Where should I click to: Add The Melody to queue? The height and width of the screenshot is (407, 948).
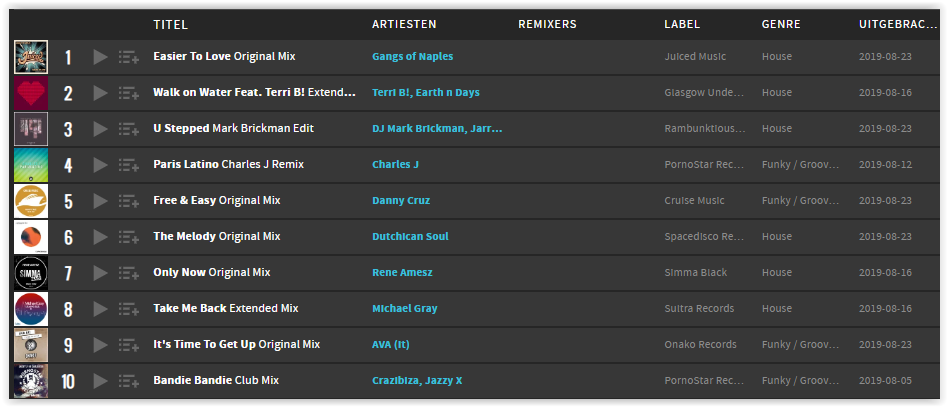pyautogui.click(x=129, y=237)
